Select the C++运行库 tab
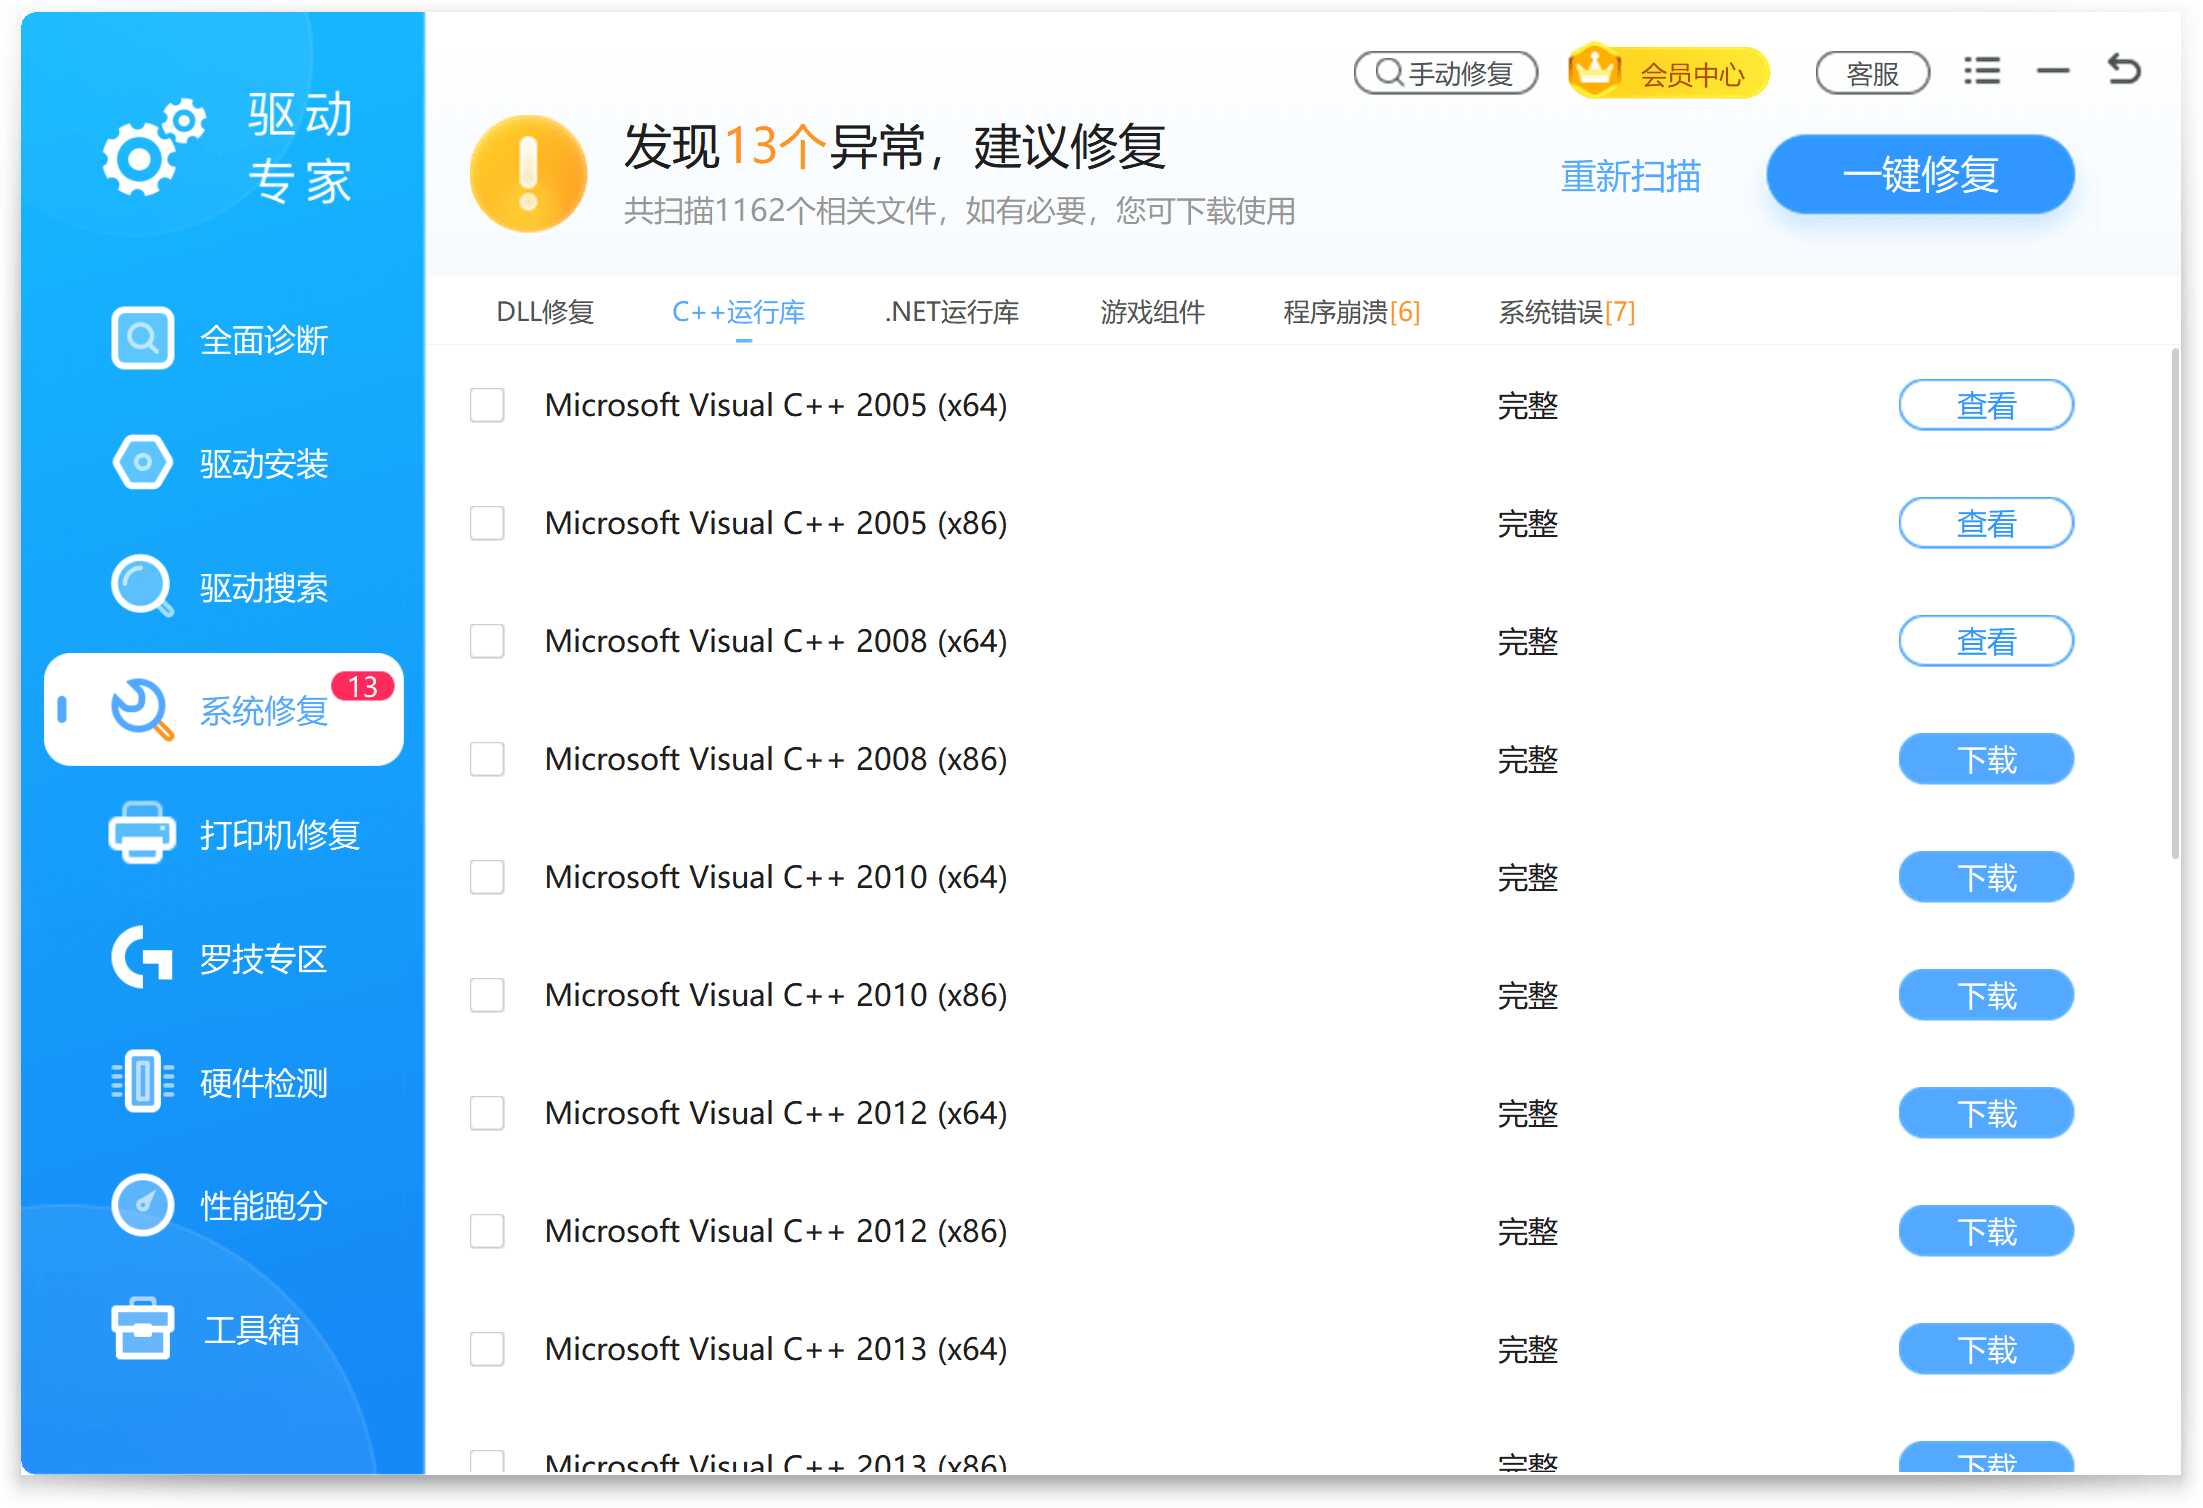The height and width of the screenshot is (1508, 2203). point(738,312)
